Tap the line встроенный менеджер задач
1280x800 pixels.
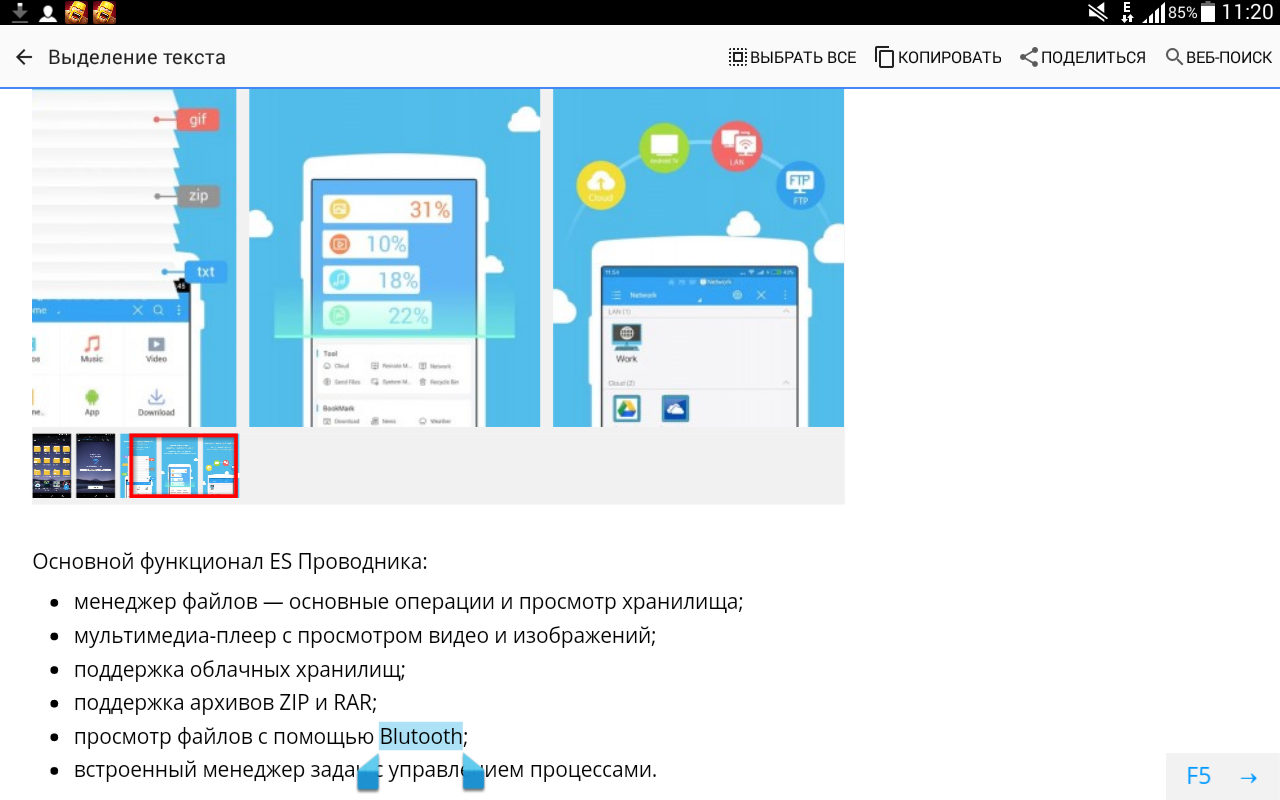[x=365, y=770]
